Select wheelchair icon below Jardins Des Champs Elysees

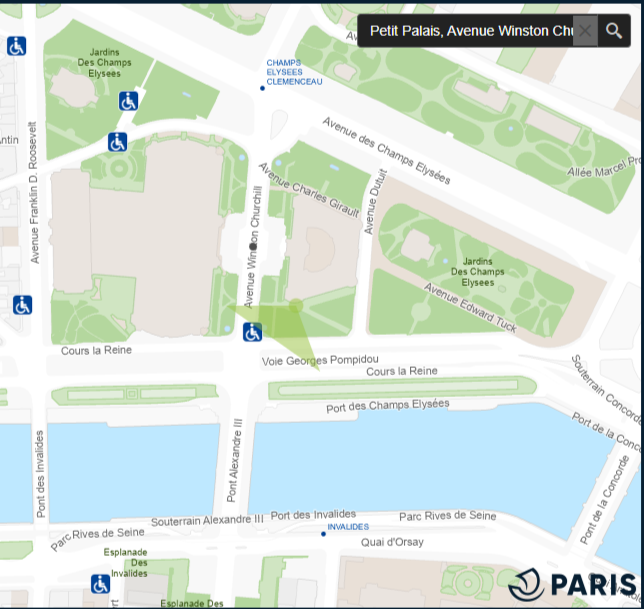[129, 101]
